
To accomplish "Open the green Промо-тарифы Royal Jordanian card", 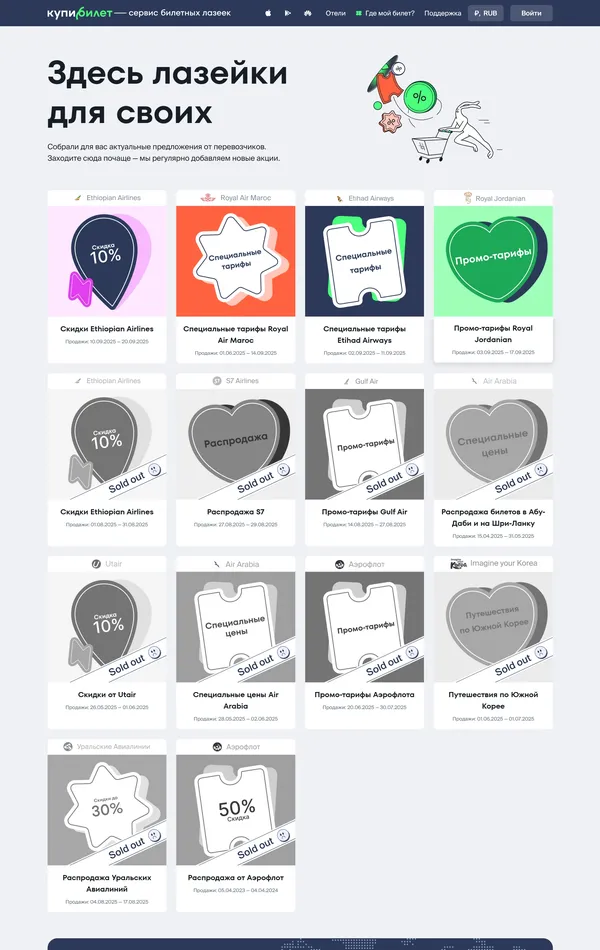I will click(493, 277).
